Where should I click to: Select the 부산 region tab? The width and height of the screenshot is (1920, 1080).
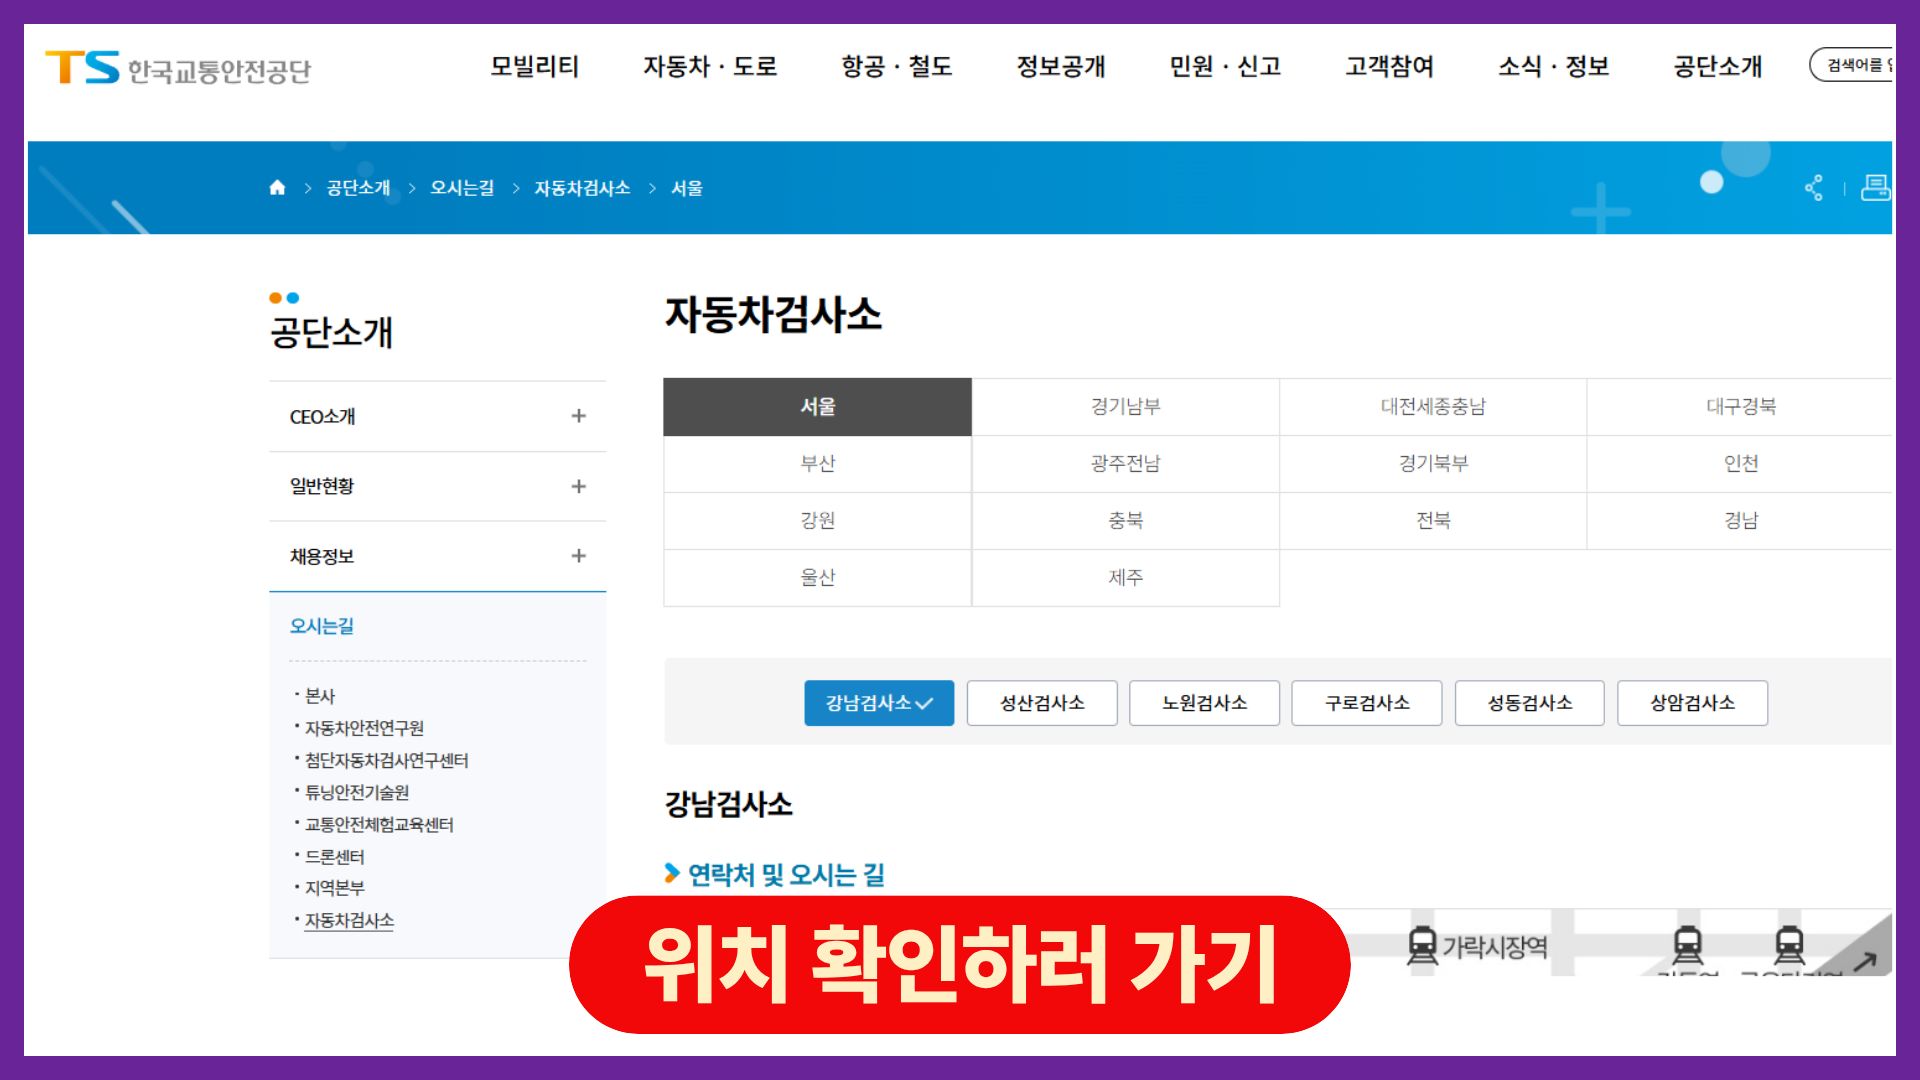tap(817, 464)
